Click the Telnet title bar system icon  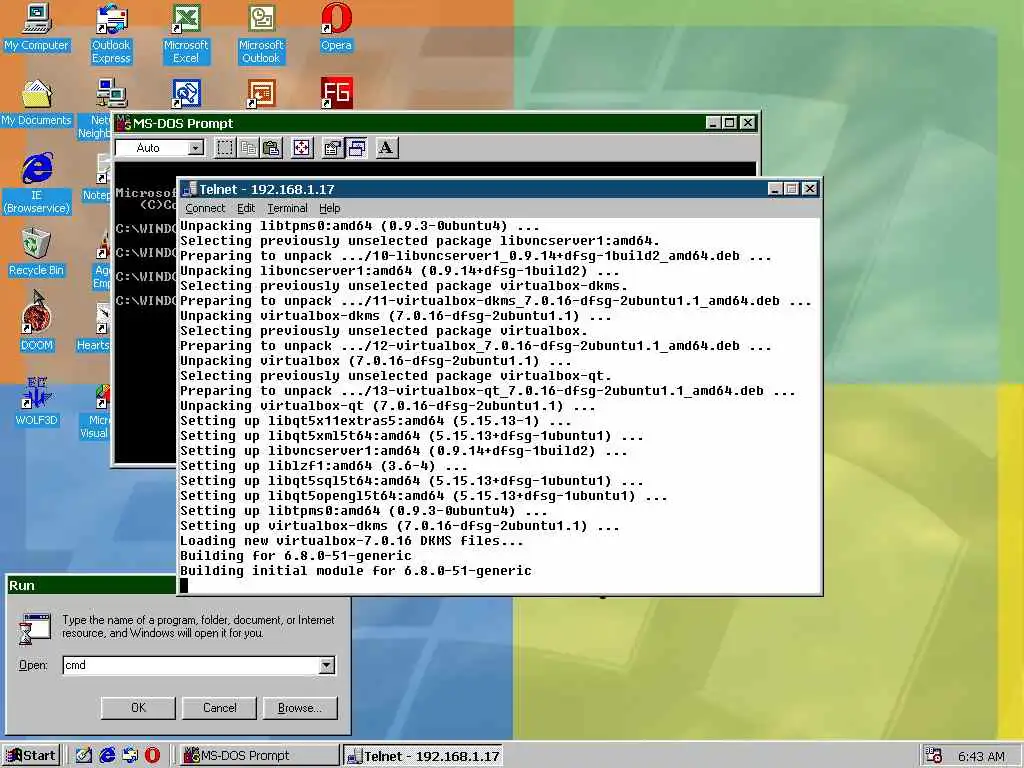point(189,189)
